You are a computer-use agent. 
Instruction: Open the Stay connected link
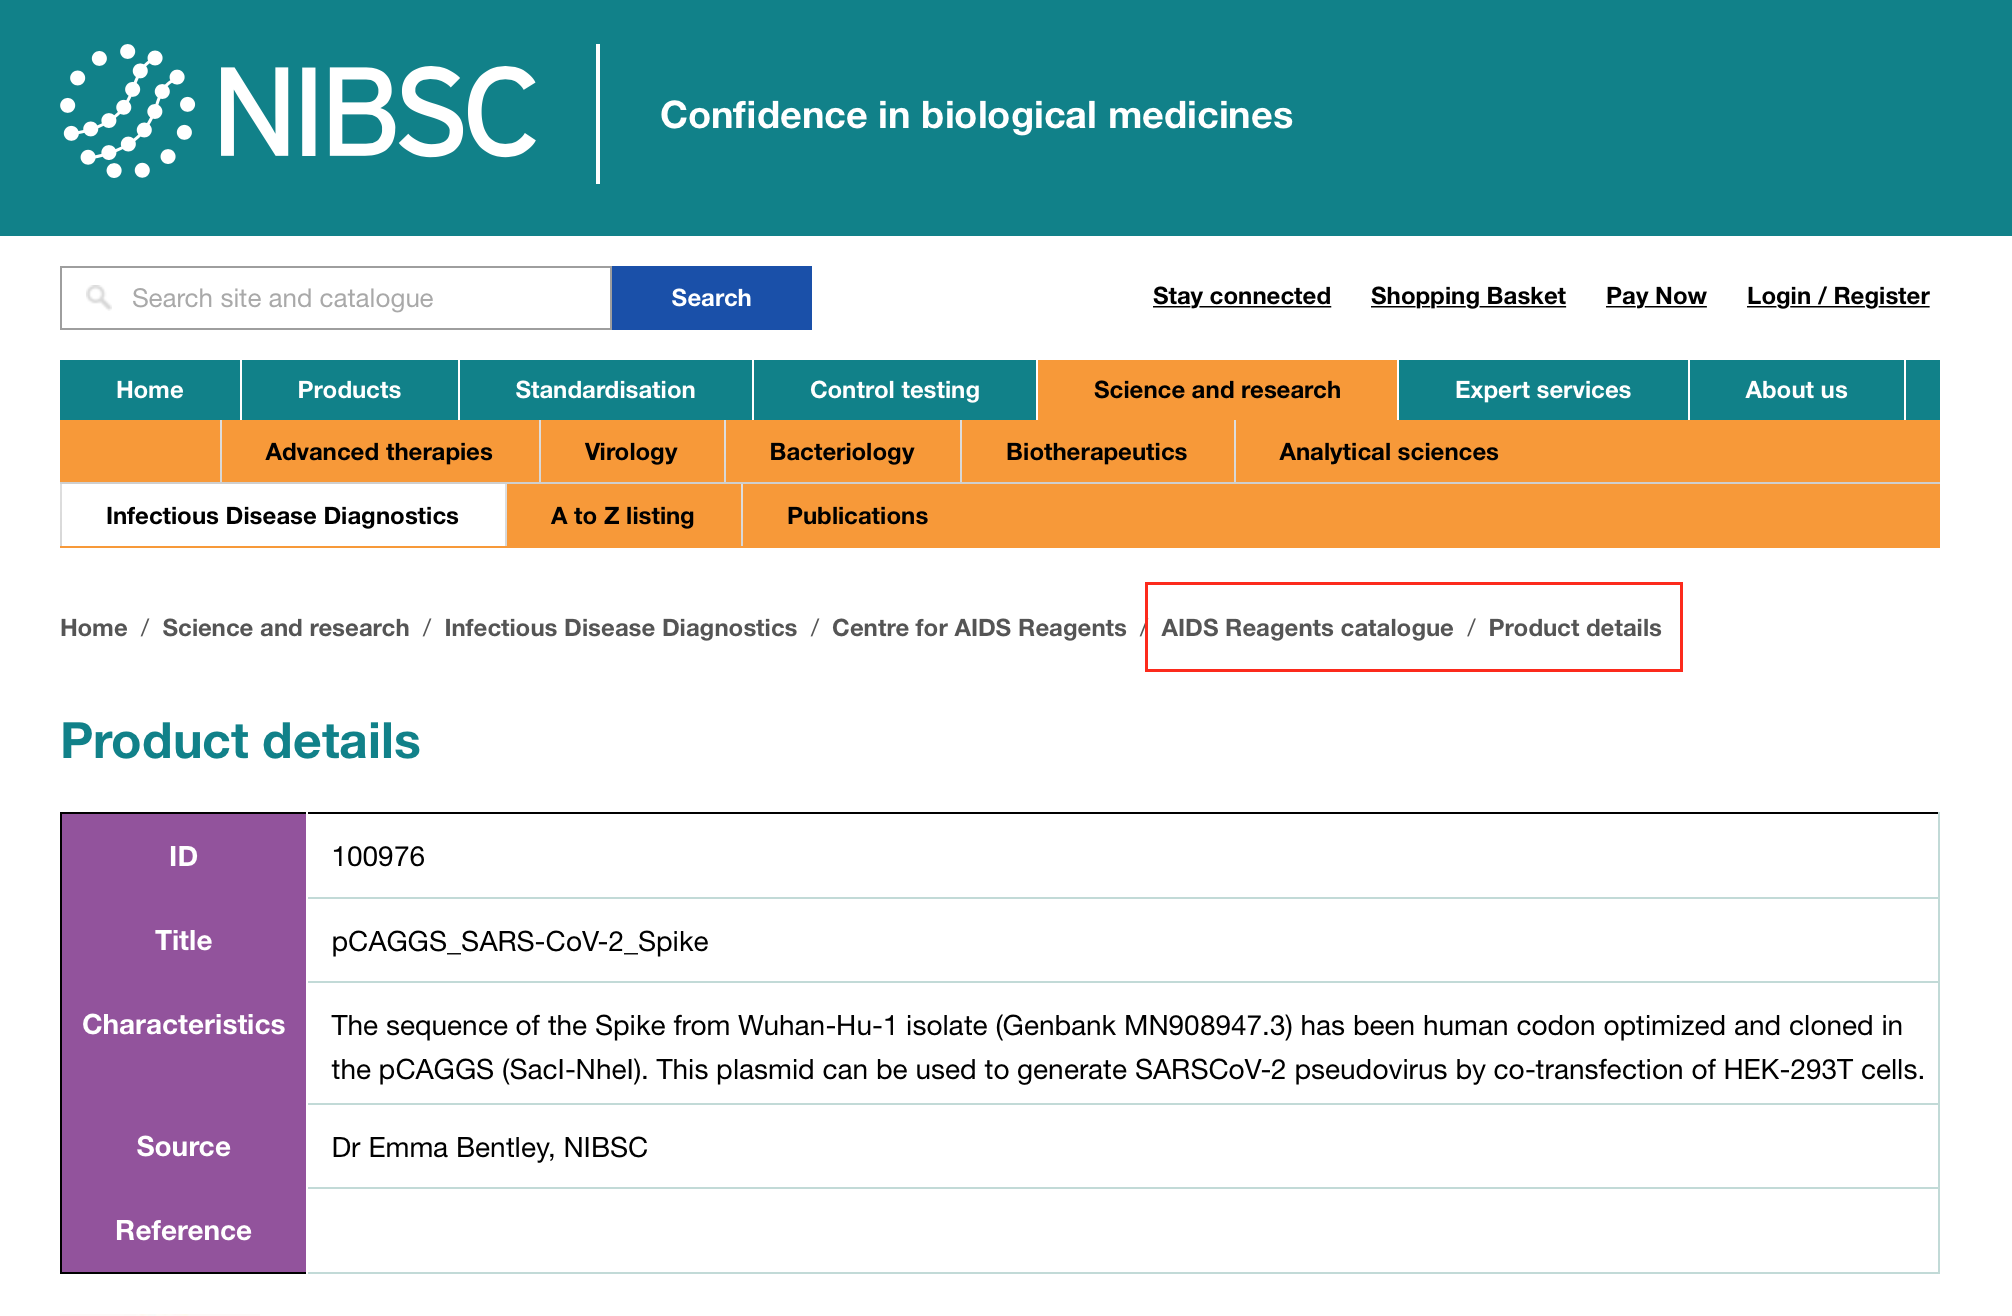pyautogui.click(x=1241, y=296)
